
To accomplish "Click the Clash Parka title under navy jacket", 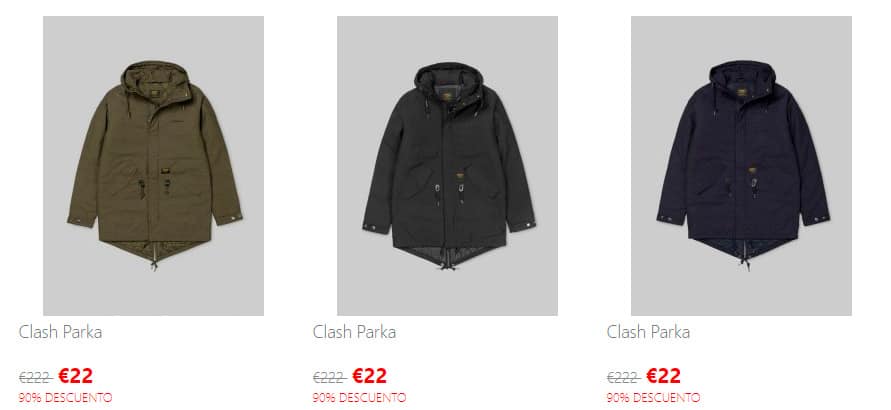I will [648, 332].
